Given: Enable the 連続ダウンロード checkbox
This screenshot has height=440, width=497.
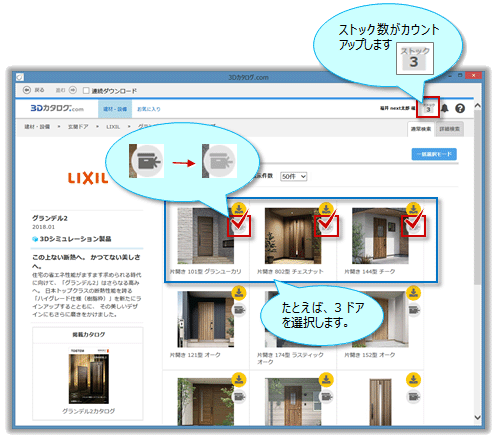Looking at the screenshot, I should point(86,90).
